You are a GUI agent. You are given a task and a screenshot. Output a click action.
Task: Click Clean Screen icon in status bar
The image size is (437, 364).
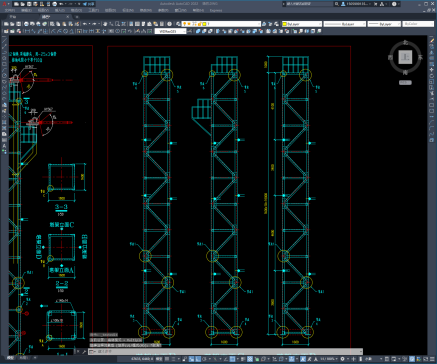426,359
